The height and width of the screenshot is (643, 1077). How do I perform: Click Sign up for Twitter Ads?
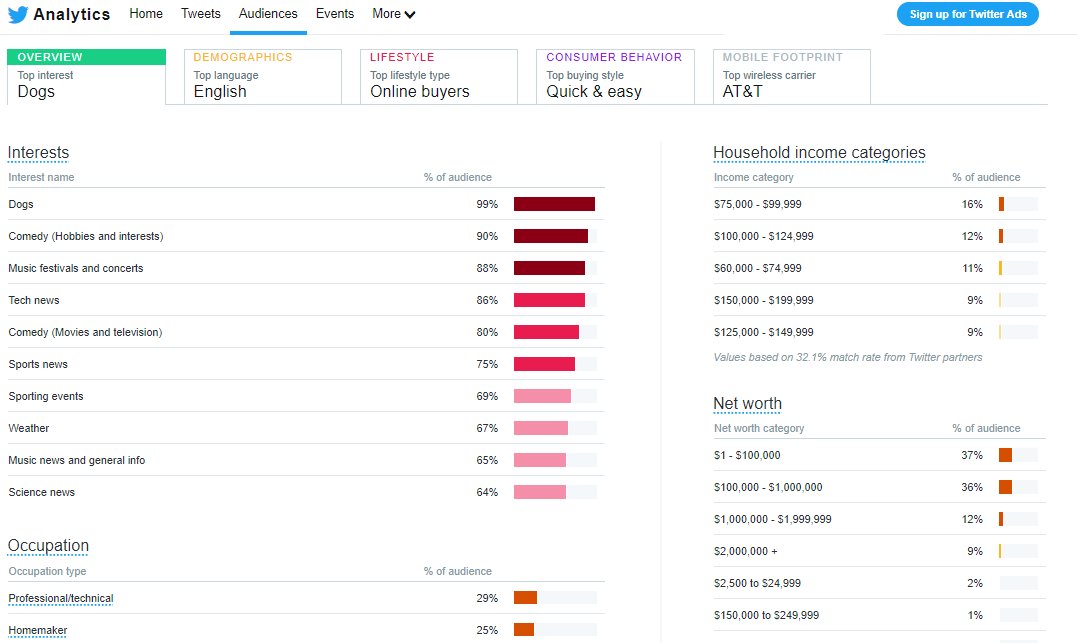pos(968,14)
